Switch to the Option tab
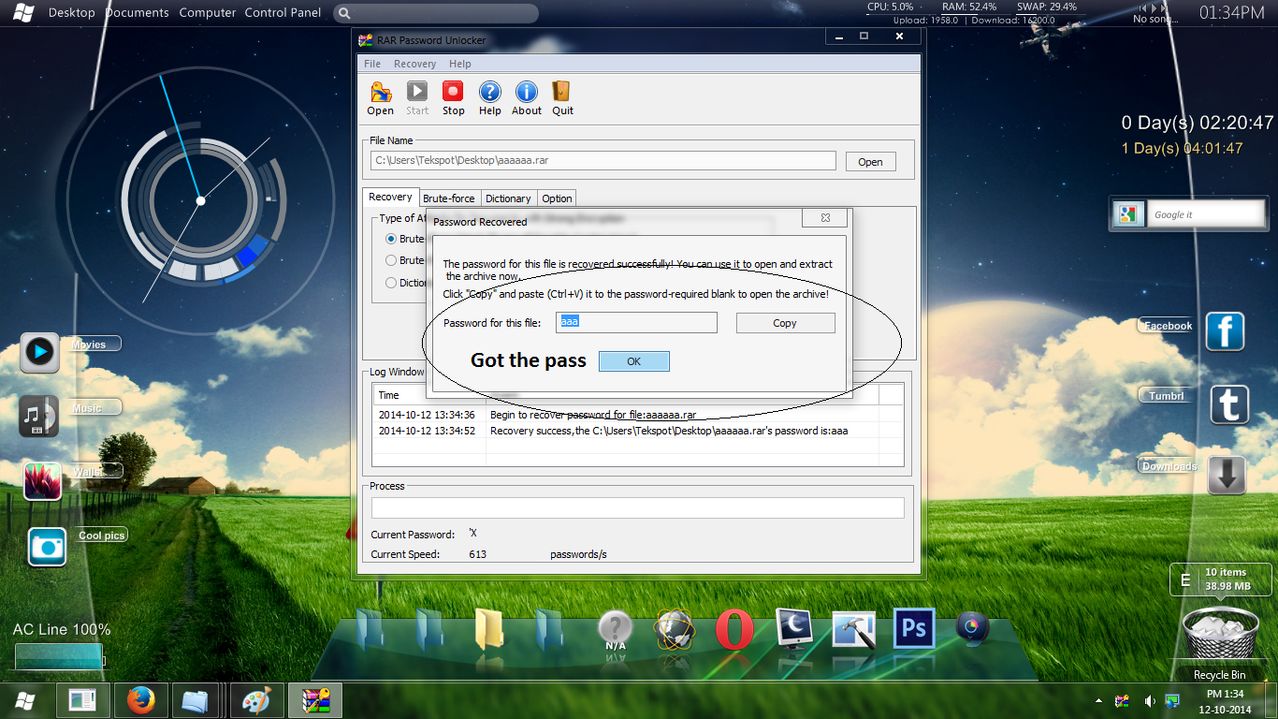Image resolution: width=1278 pixels, height=719 pixels. (557, 198)
